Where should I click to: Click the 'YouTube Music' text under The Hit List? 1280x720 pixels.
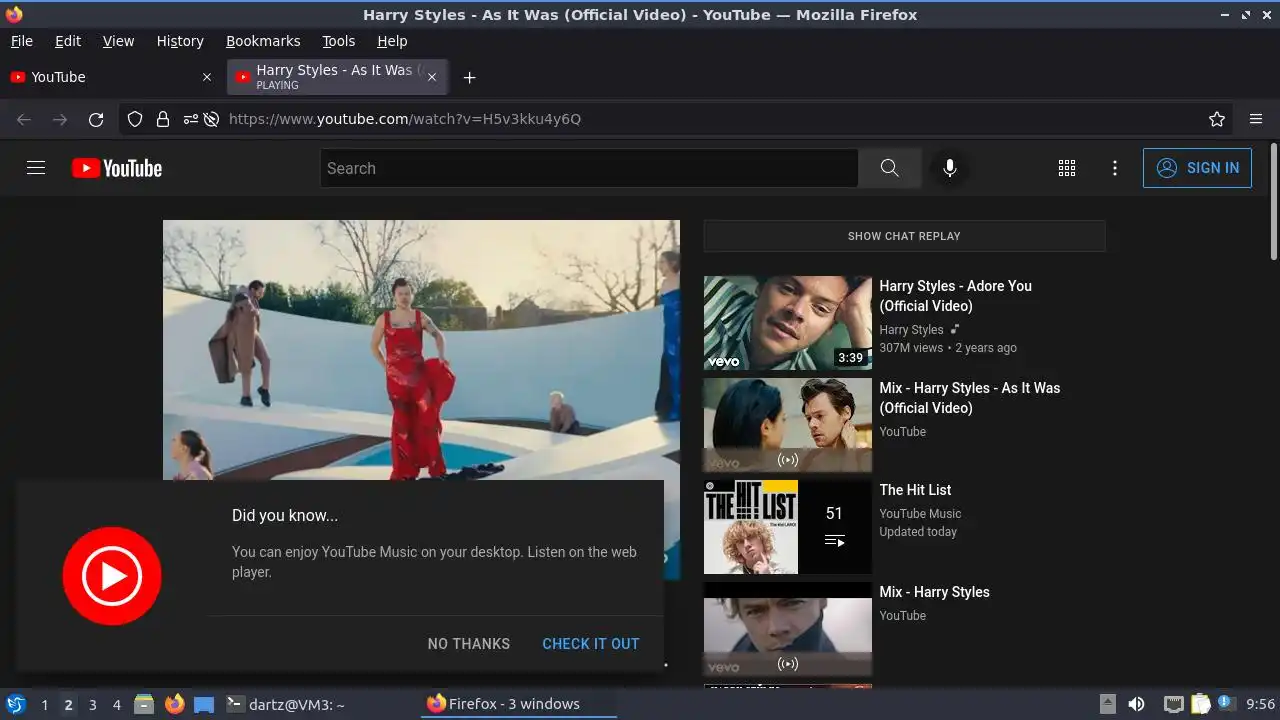coord(920,514)
